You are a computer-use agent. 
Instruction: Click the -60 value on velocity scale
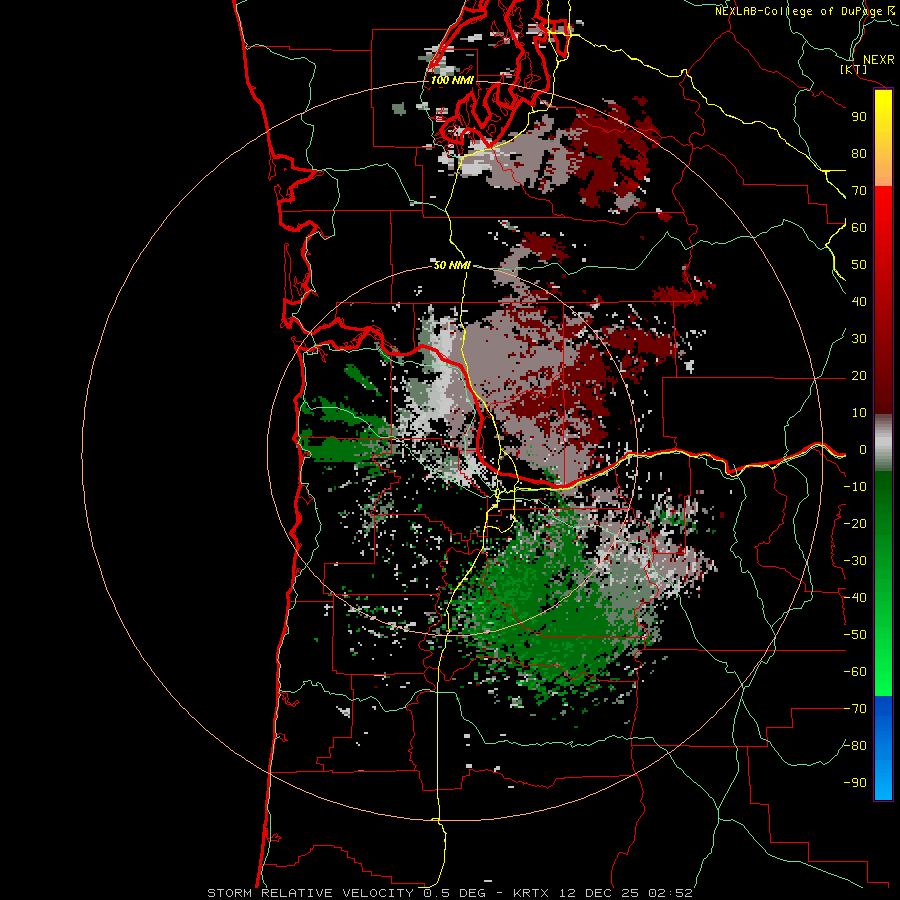pyautogui.click(x=855, y=672)
